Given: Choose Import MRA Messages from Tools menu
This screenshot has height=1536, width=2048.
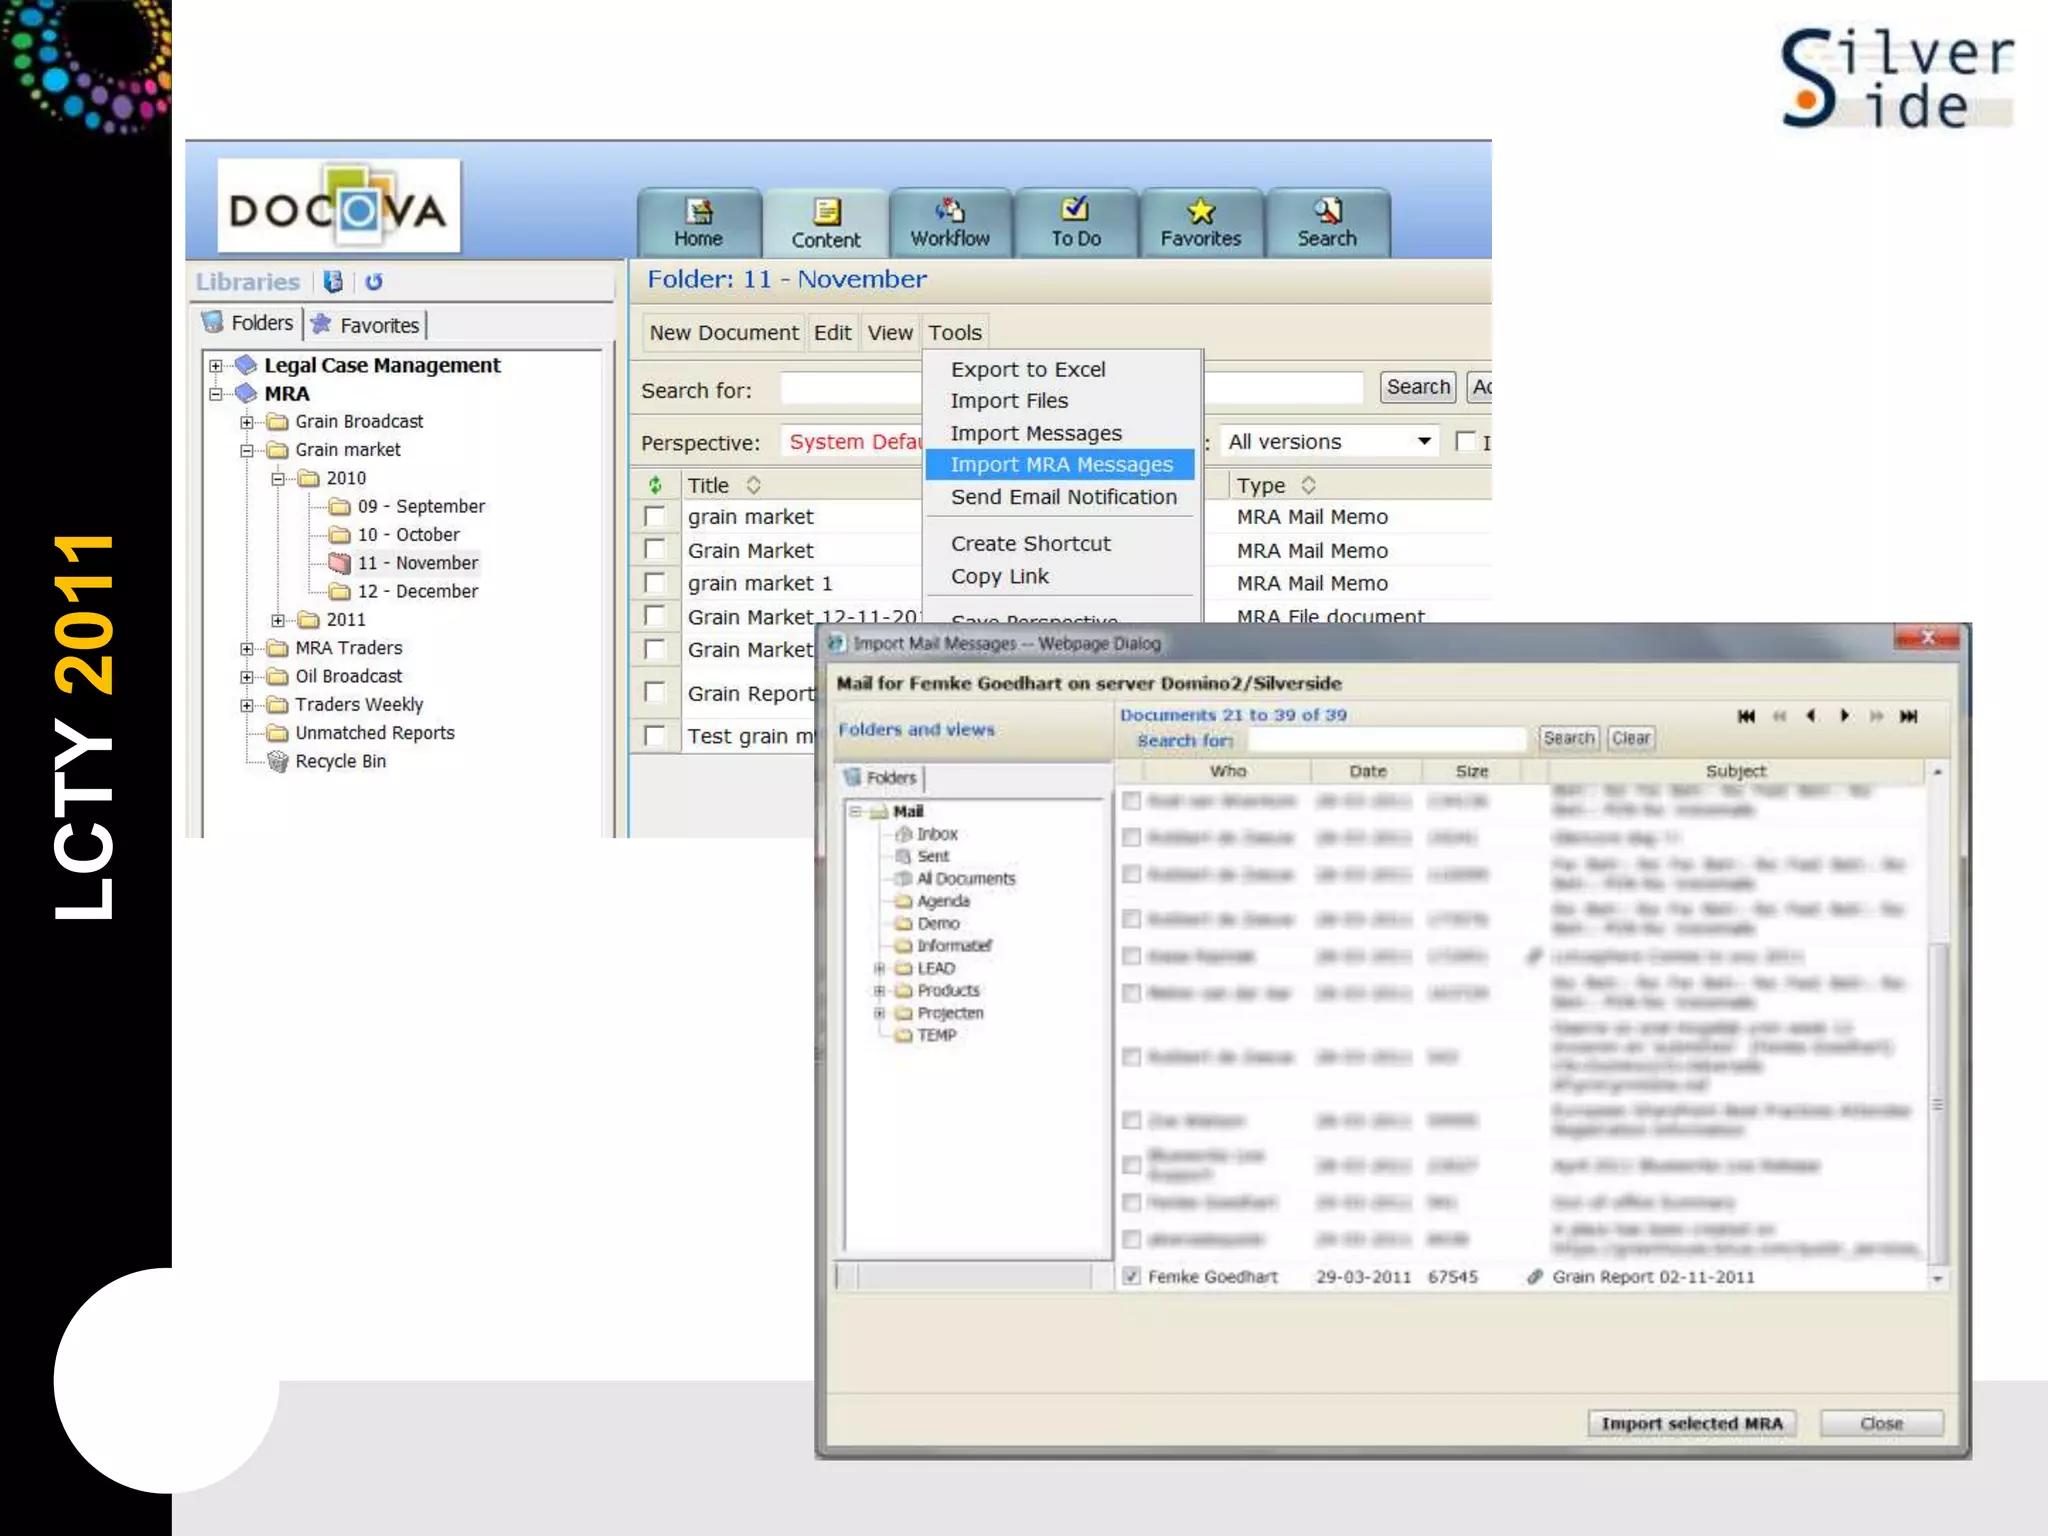Looking at the screenshot, I should (x=1060, y=465).
